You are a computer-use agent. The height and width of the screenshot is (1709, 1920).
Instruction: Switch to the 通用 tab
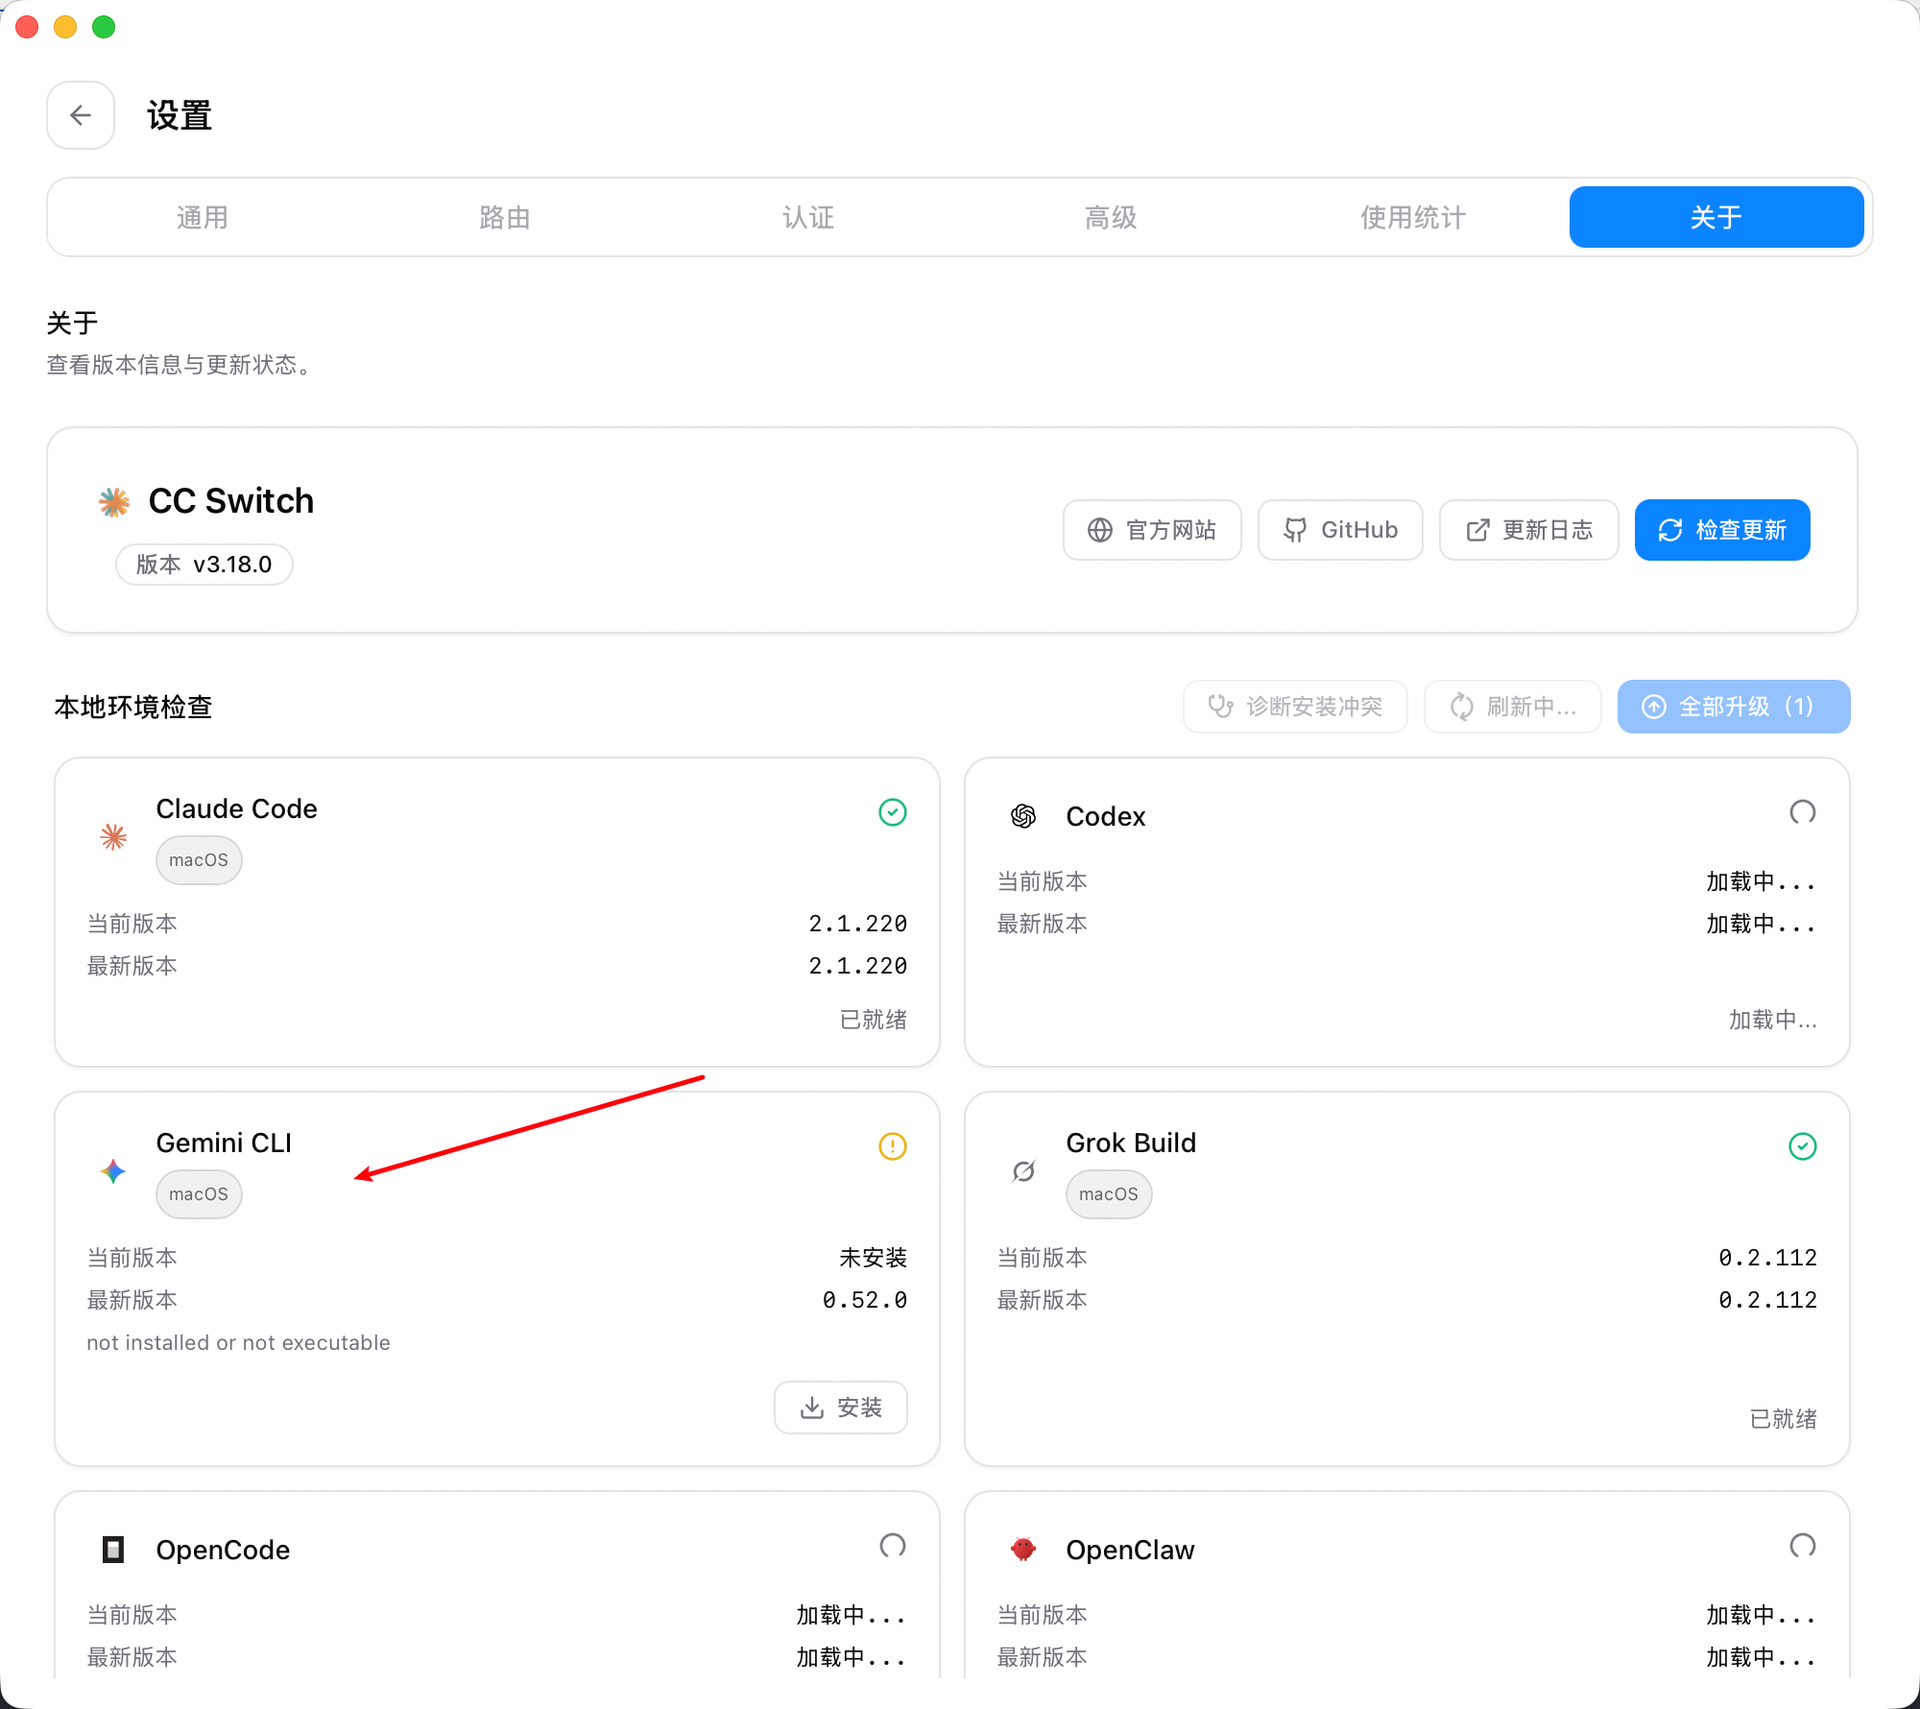(x=202, y=217)
